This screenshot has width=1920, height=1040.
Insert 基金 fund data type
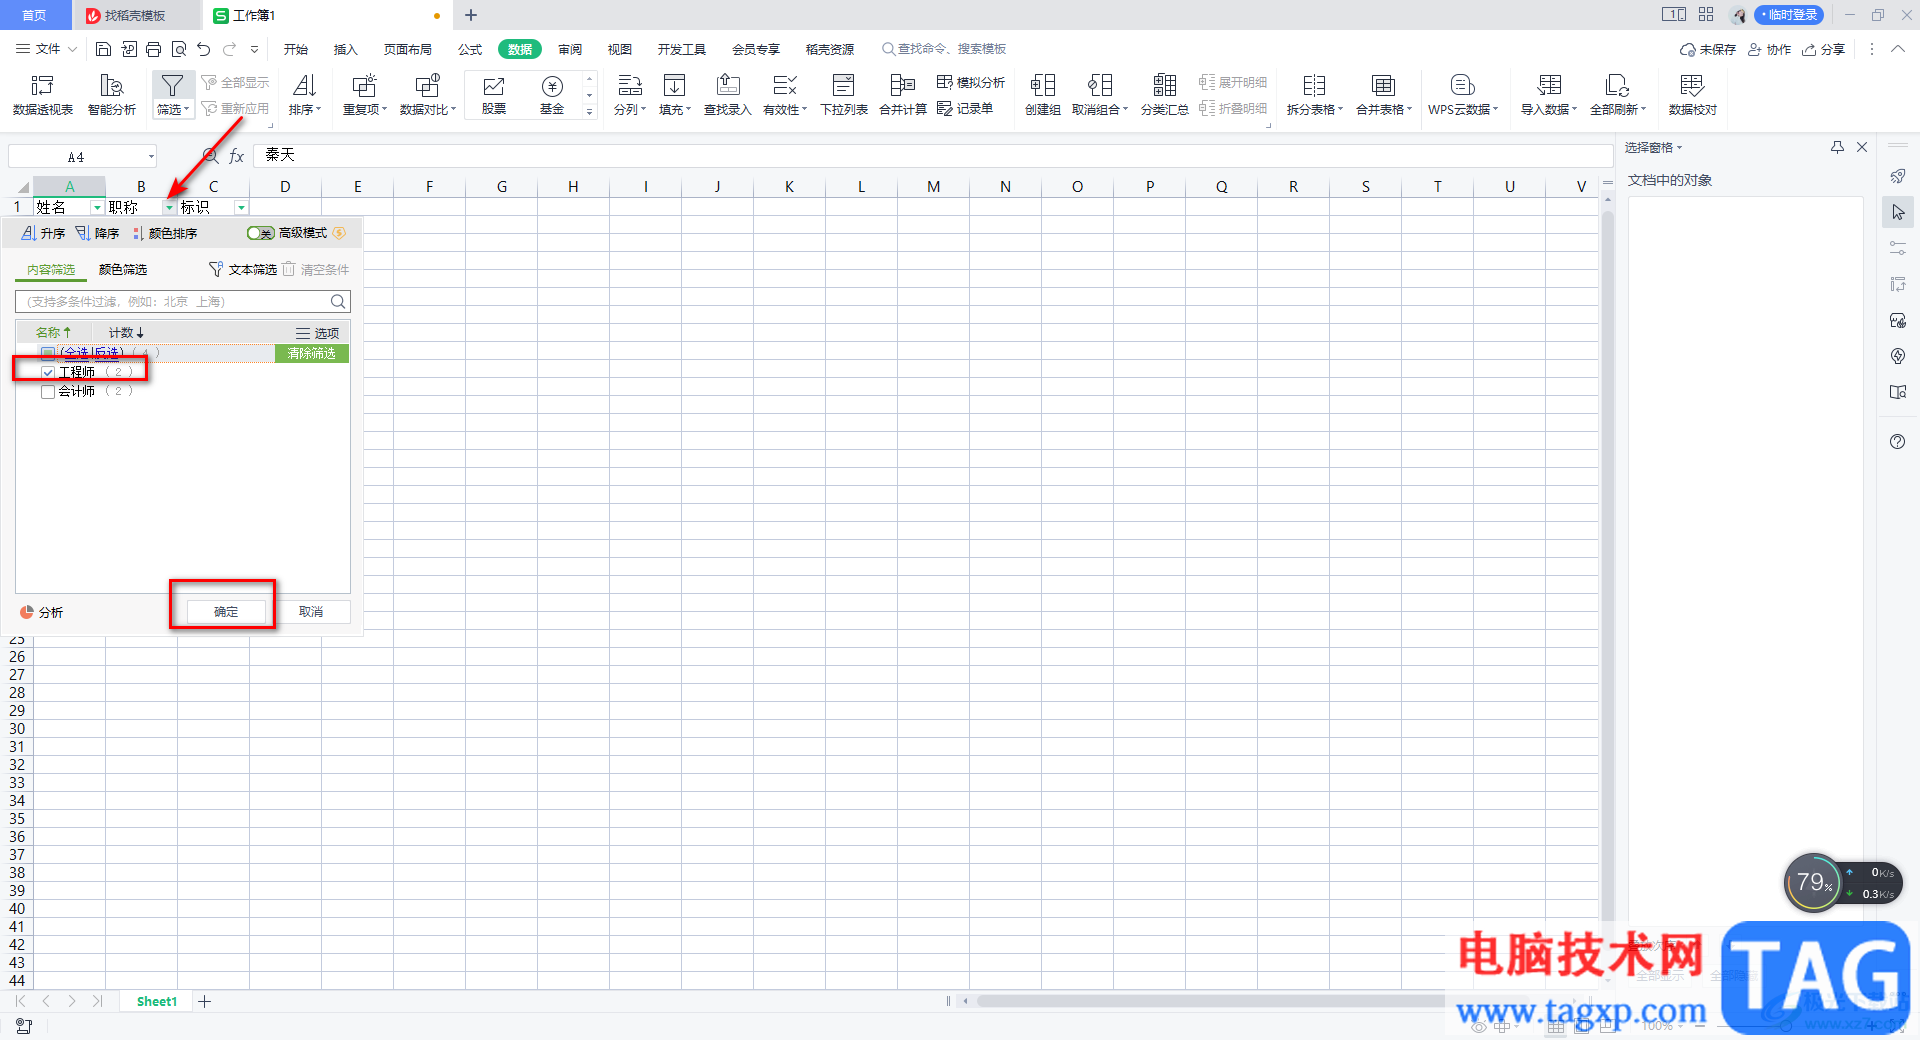[x=552, y=95]
